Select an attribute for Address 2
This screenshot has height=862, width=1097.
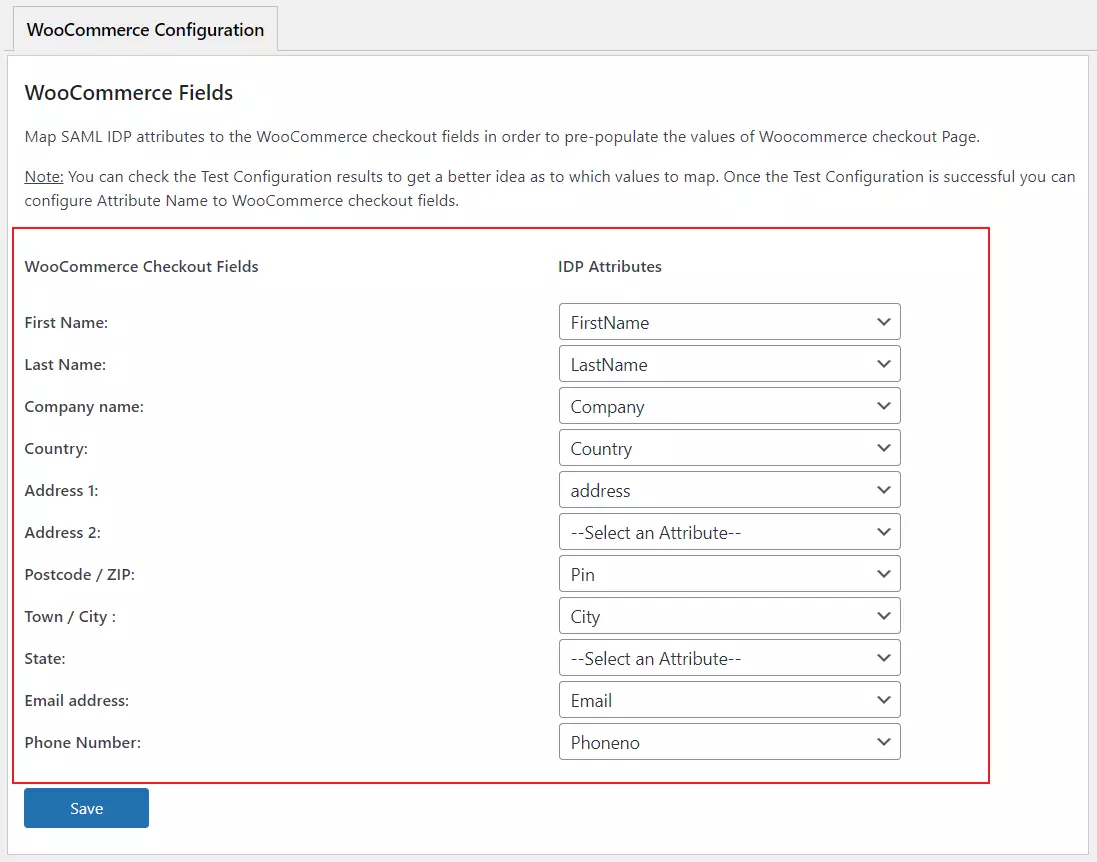pyautogui.click(x=730, y=532)
